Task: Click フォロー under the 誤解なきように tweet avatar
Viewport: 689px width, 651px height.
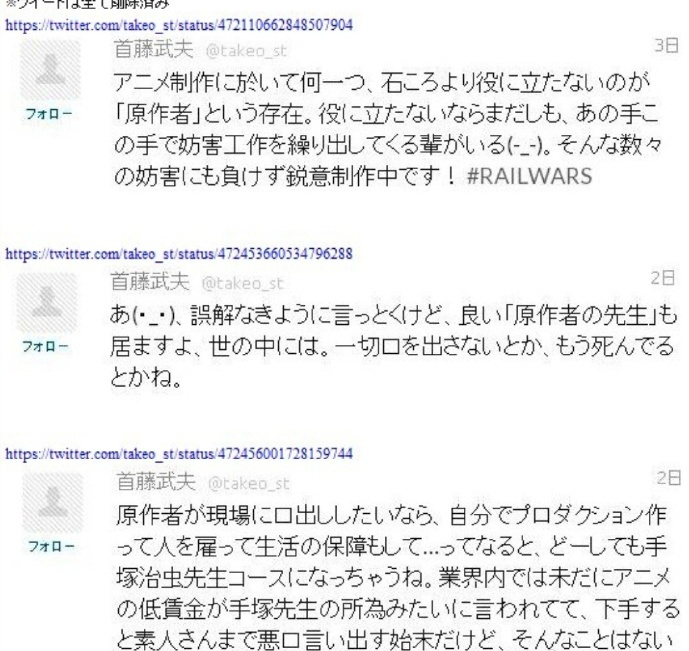Action: 45,347
